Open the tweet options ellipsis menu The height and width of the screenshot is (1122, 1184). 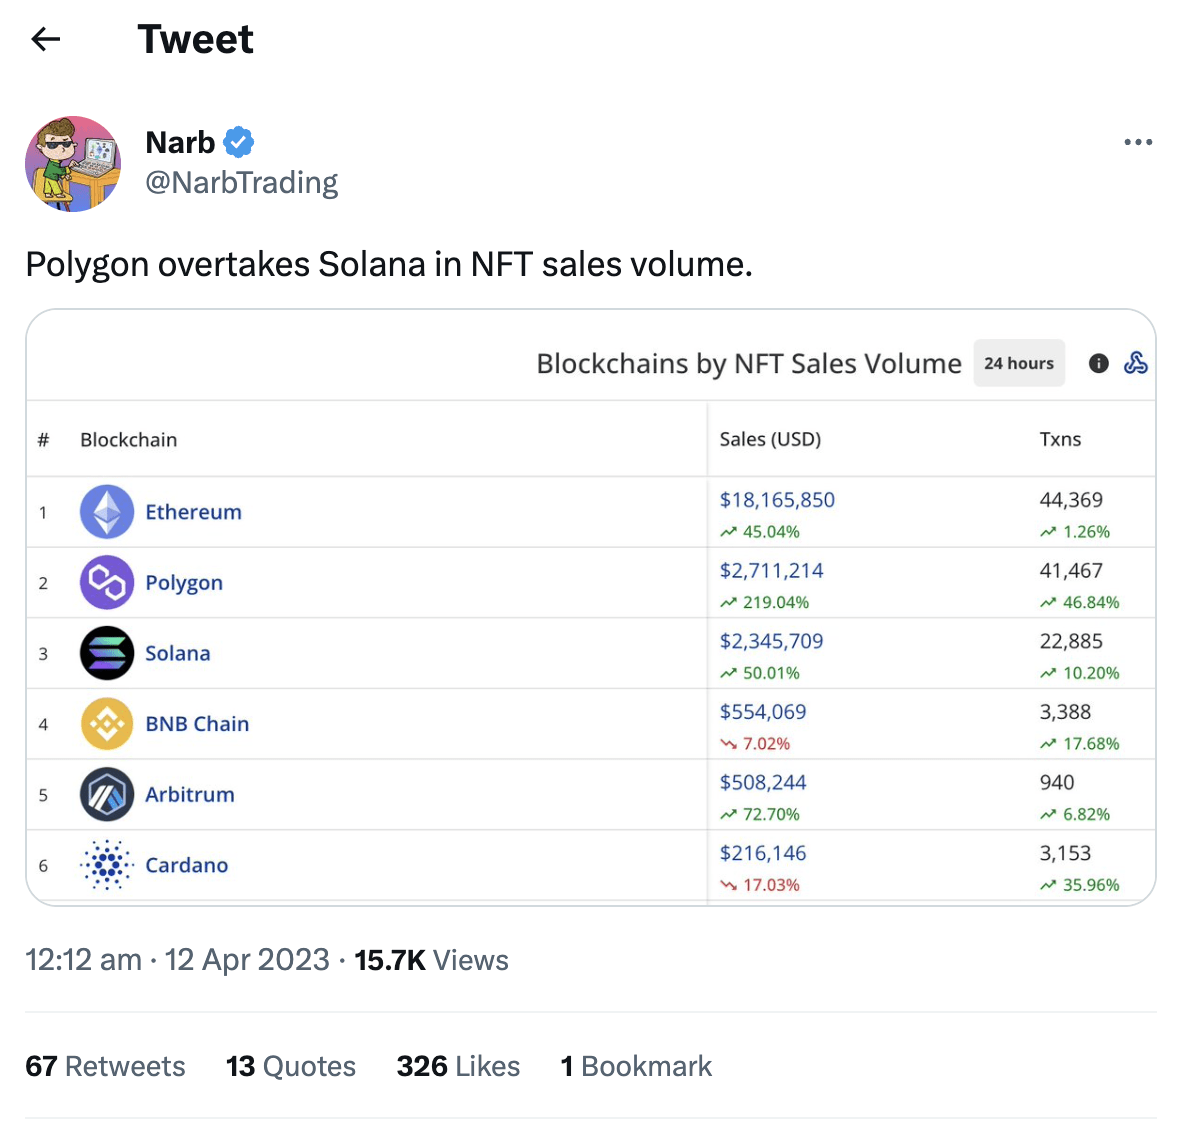(1138, 142)
